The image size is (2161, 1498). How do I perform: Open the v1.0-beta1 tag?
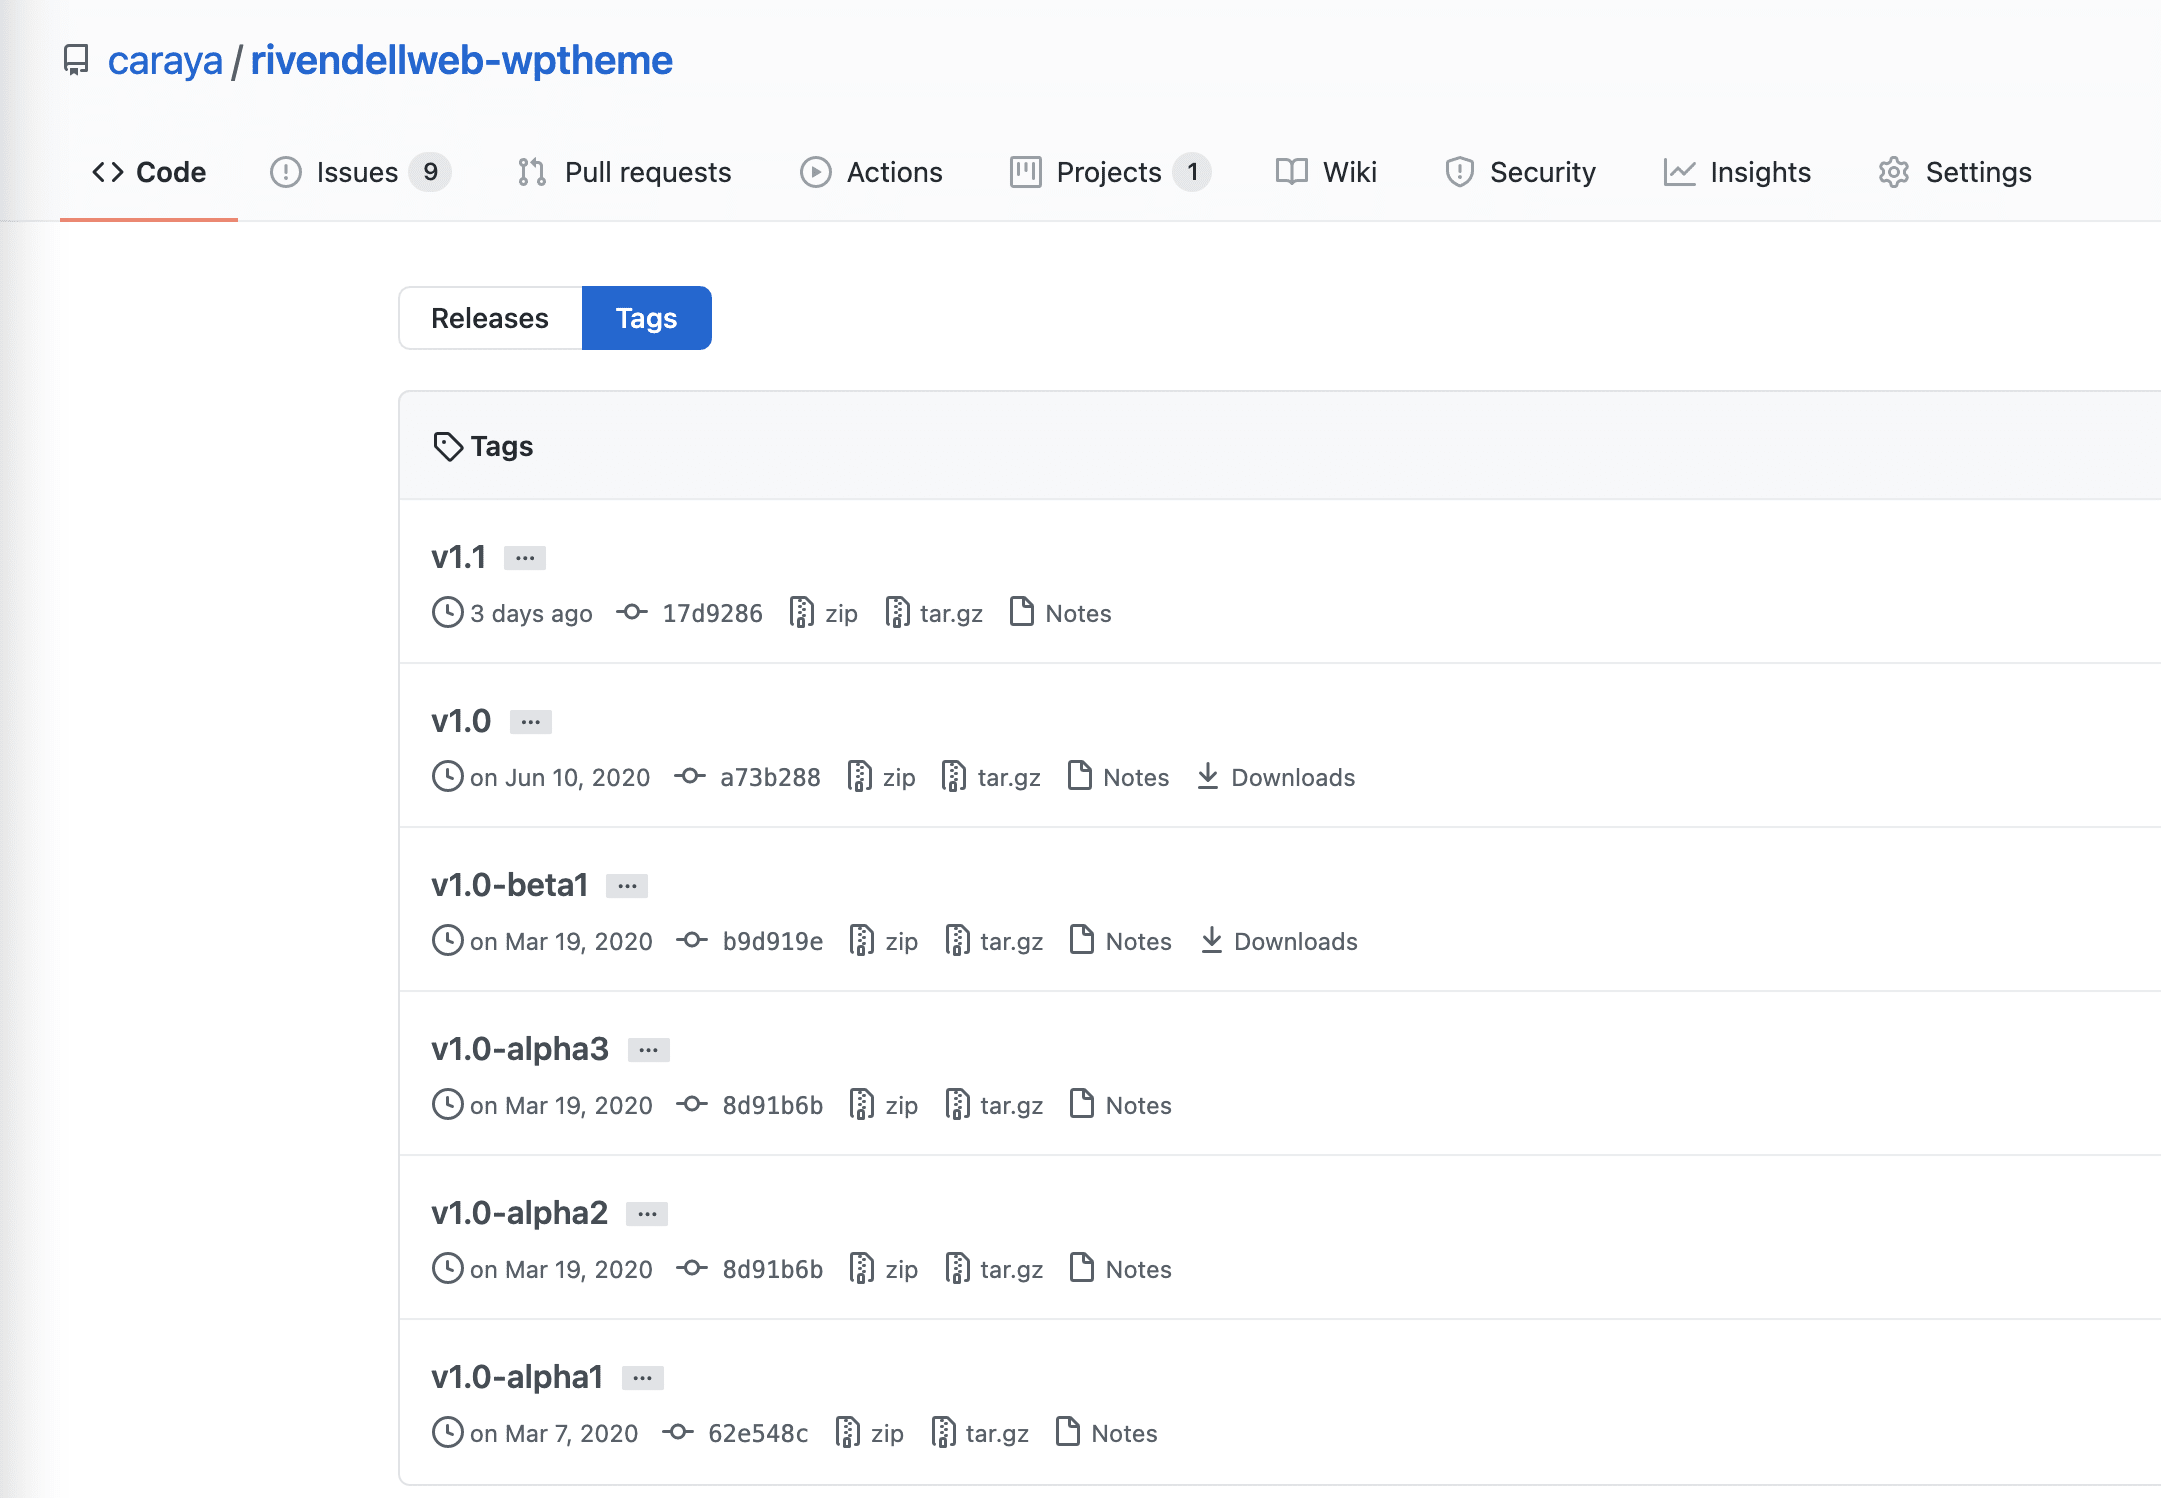point(510,884)
